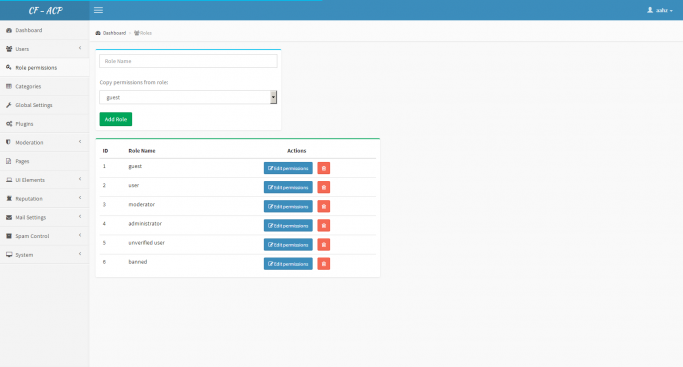
Task: Click the UI Elements laptop icon
Action: point(9,180)
